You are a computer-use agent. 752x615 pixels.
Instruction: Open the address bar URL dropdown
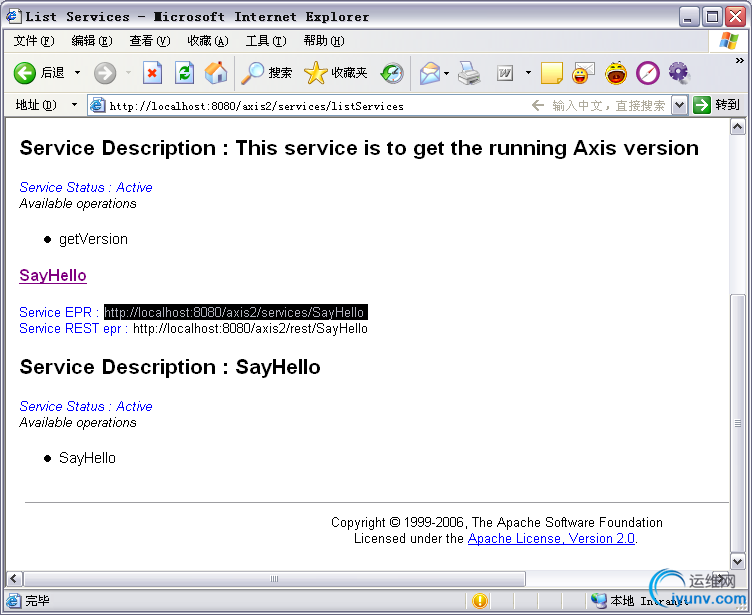coord(679,105)
